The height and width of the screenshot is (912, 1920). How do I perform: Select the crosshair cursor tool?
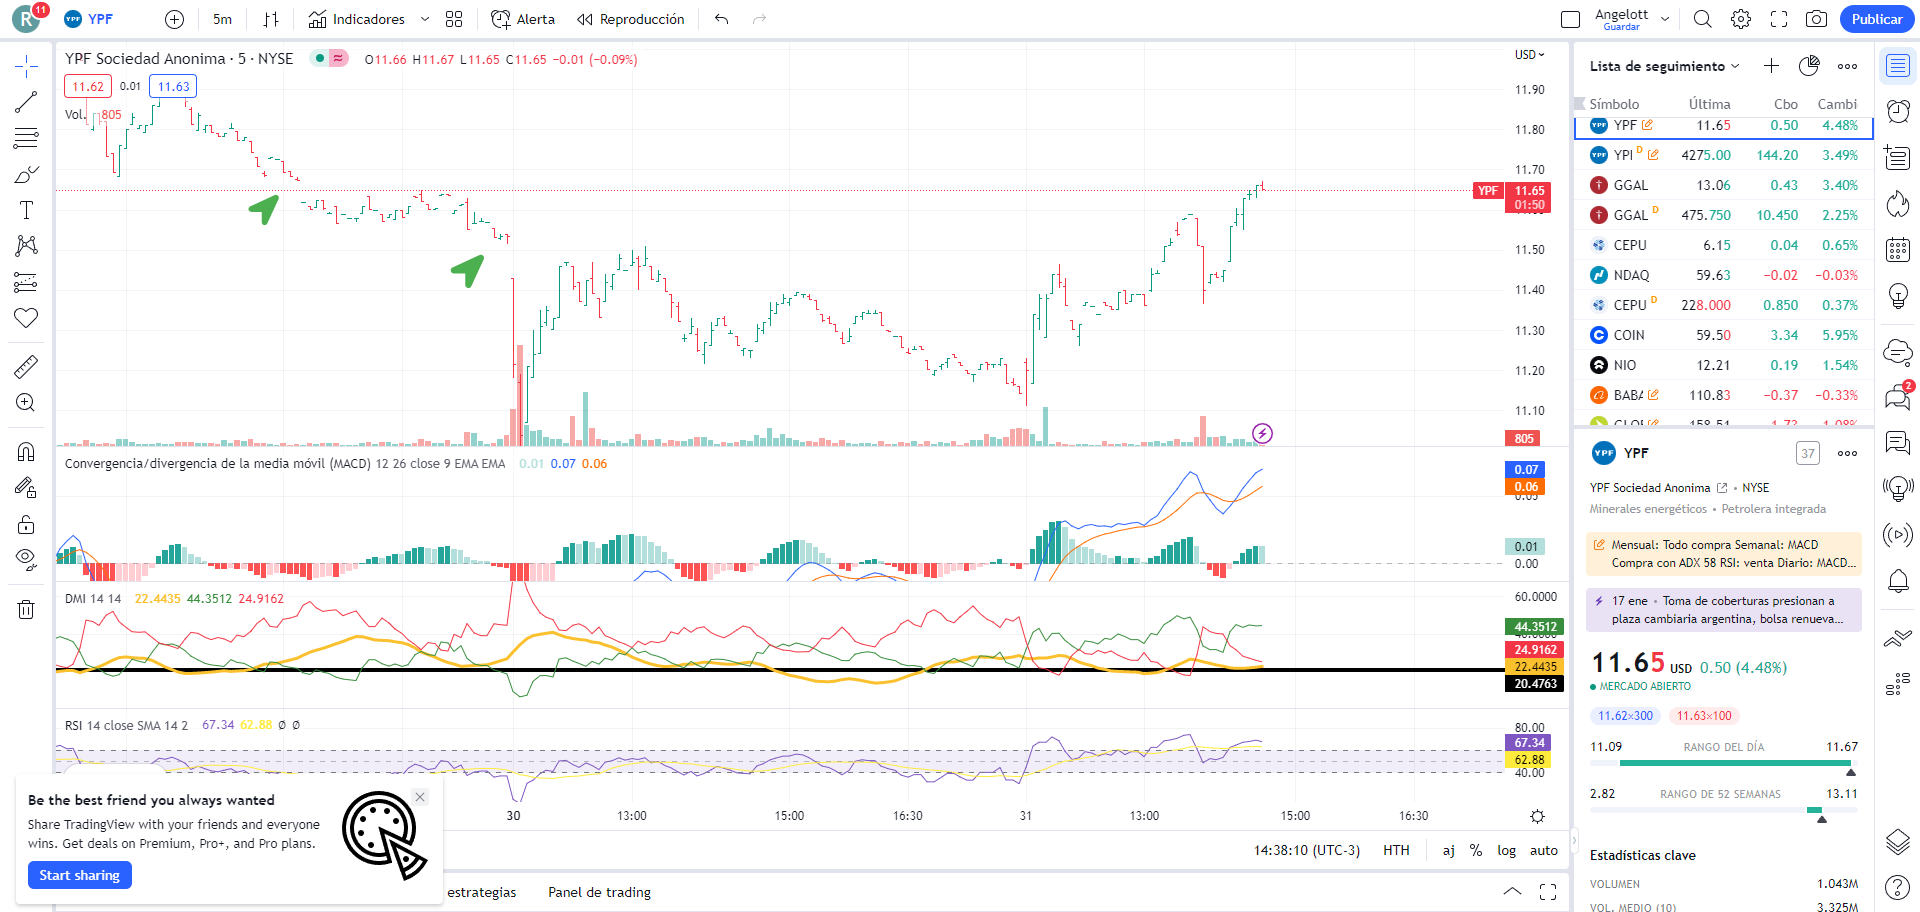(x=26, y=67)
